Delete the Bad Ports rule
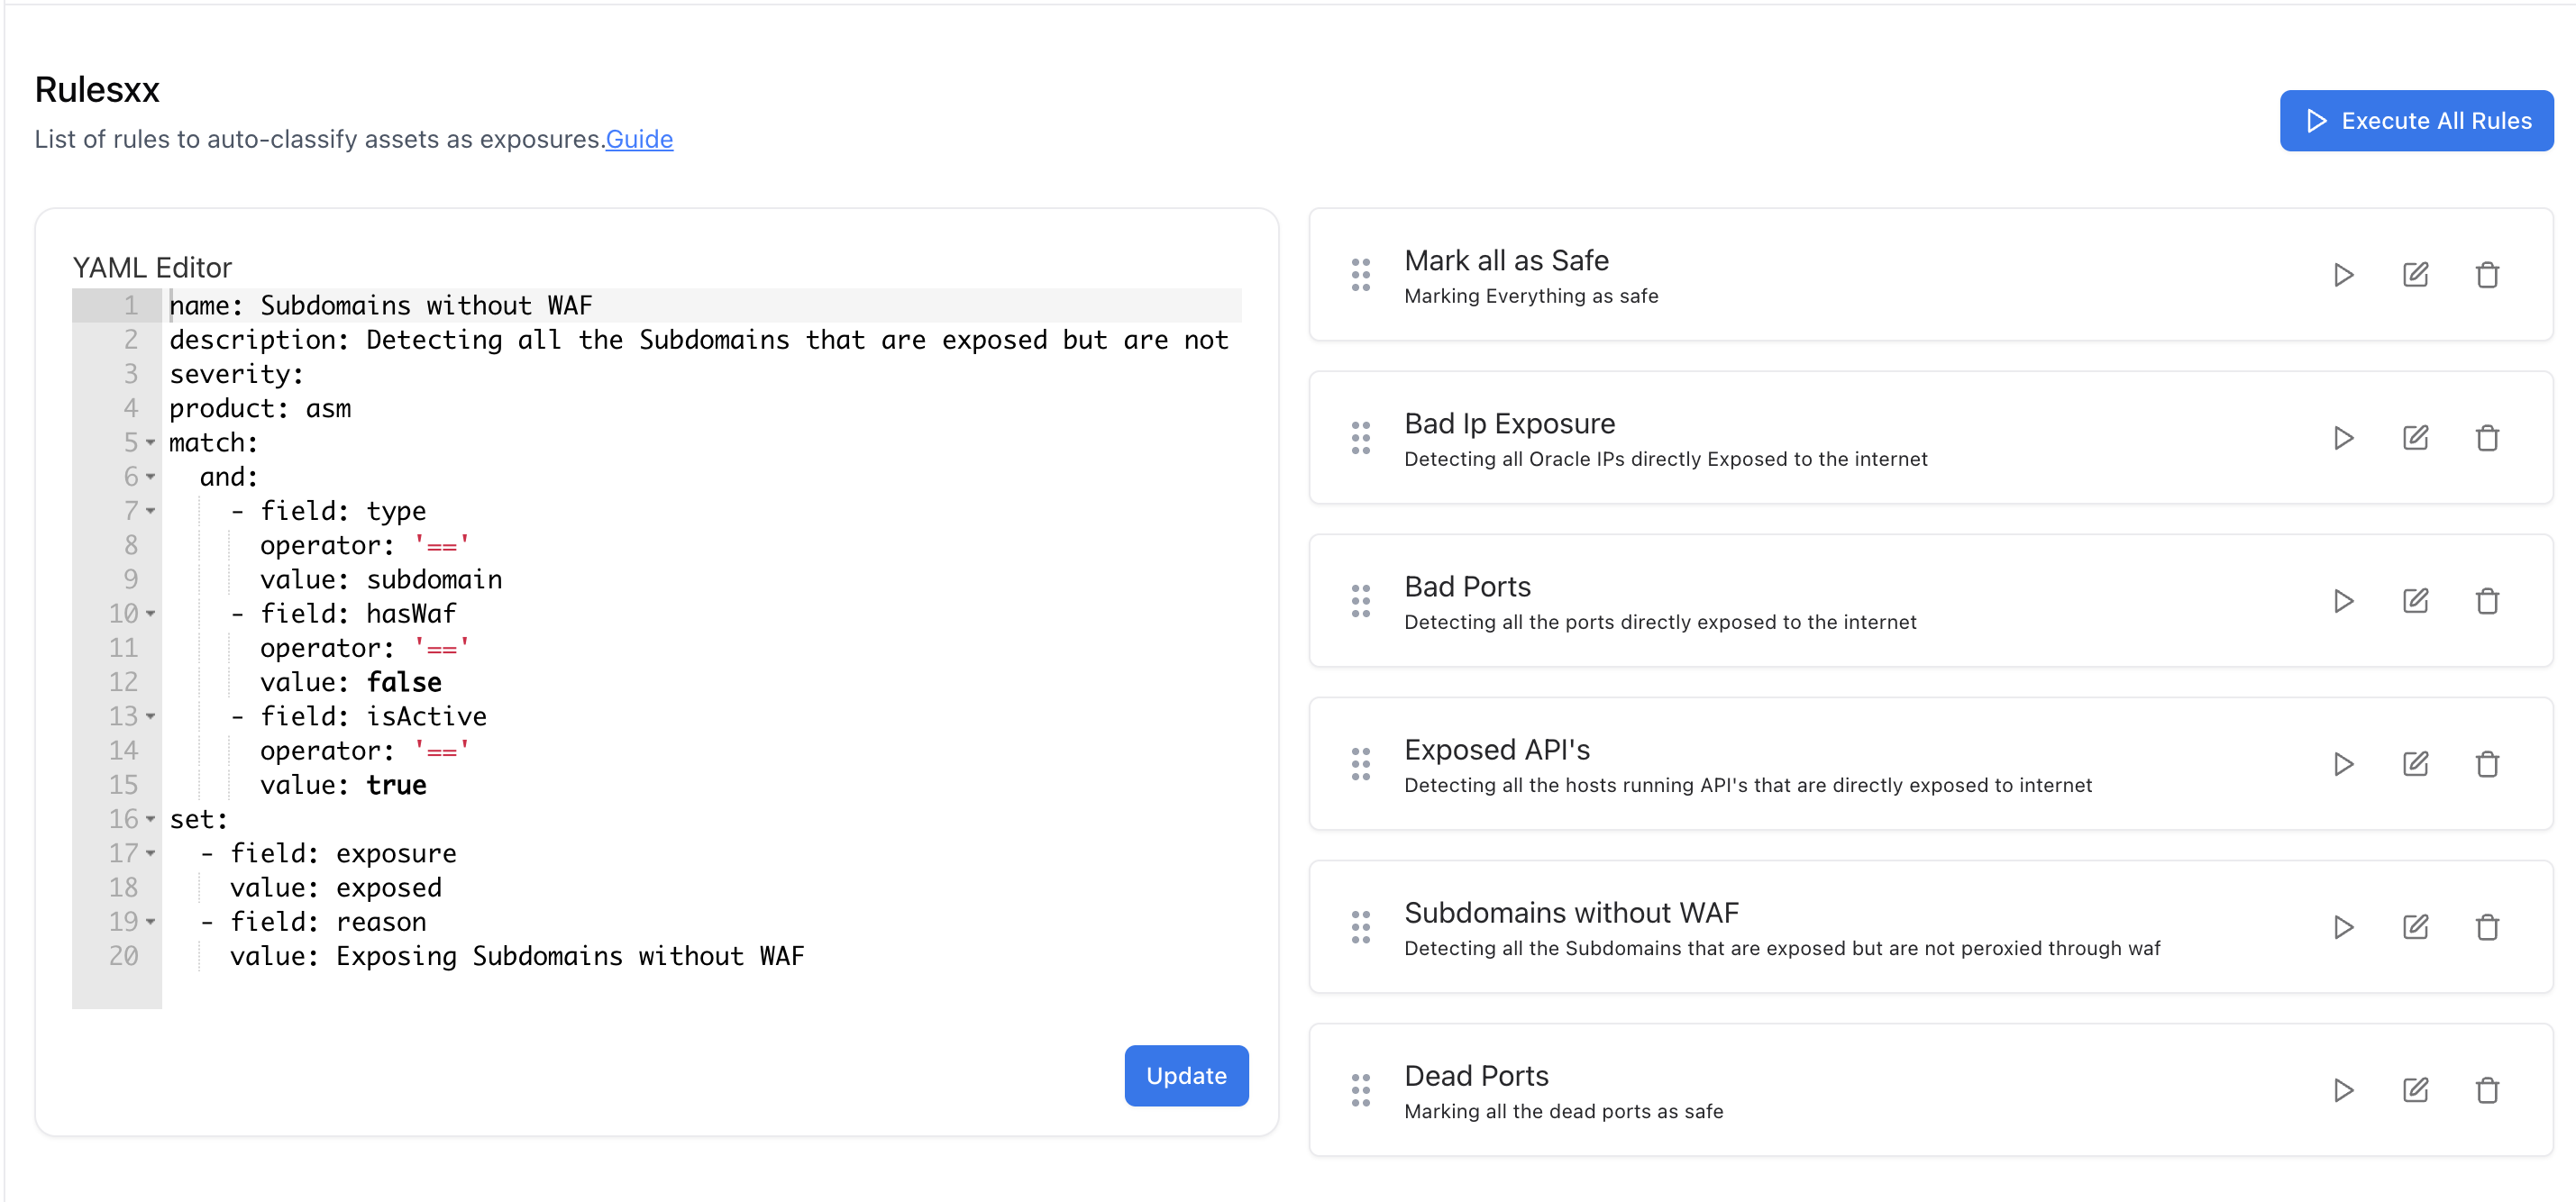Viewport: 2576px width, 1202px height. click(x=2489, y=601)
